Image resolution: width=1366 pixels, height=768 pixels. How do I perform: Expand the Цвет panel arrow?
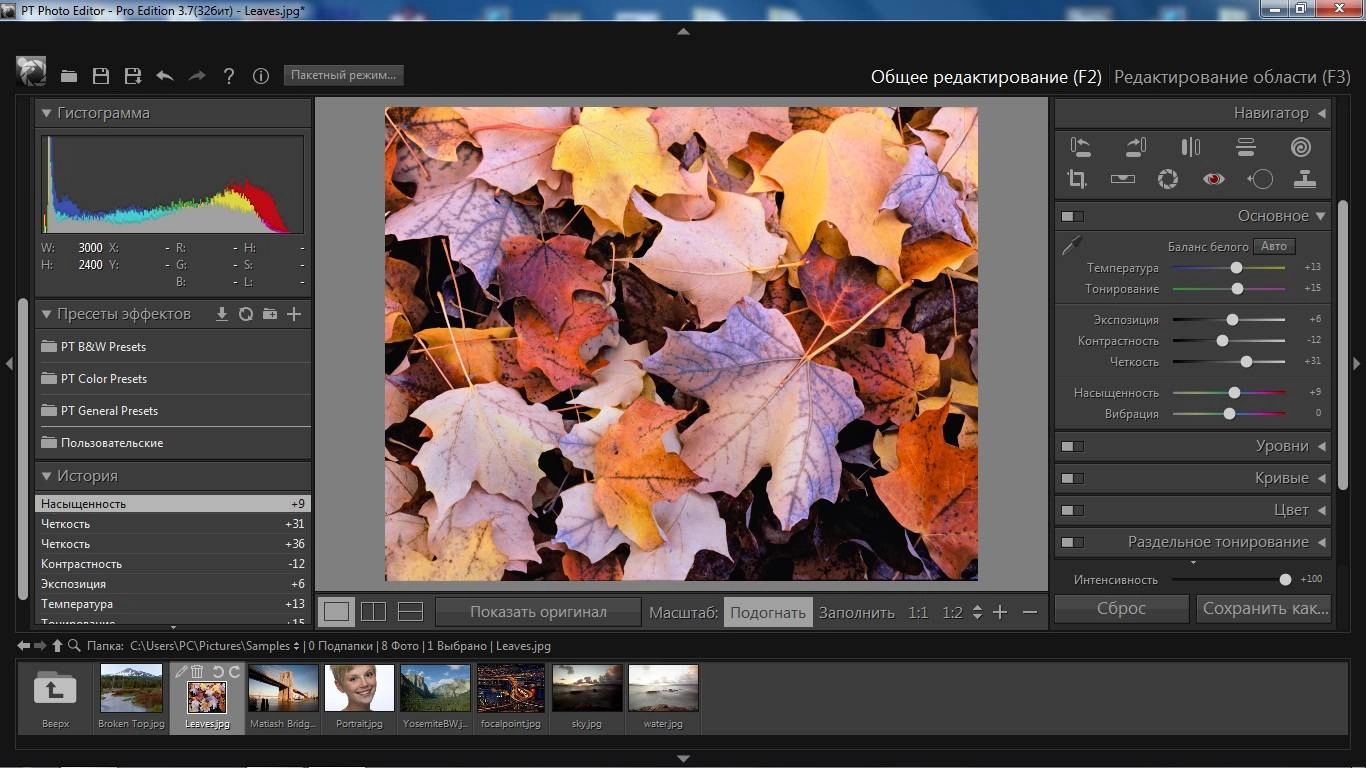1321,510
